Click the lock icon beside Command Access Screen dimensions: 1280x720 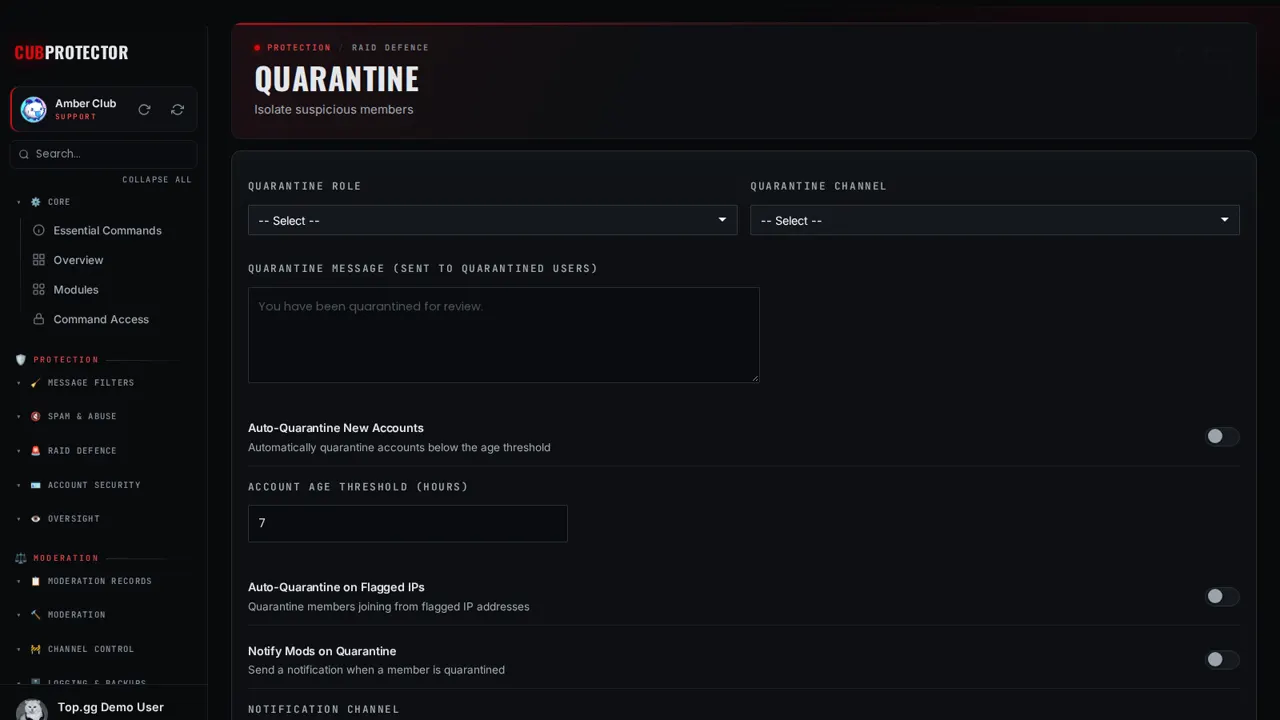[39, 319]
